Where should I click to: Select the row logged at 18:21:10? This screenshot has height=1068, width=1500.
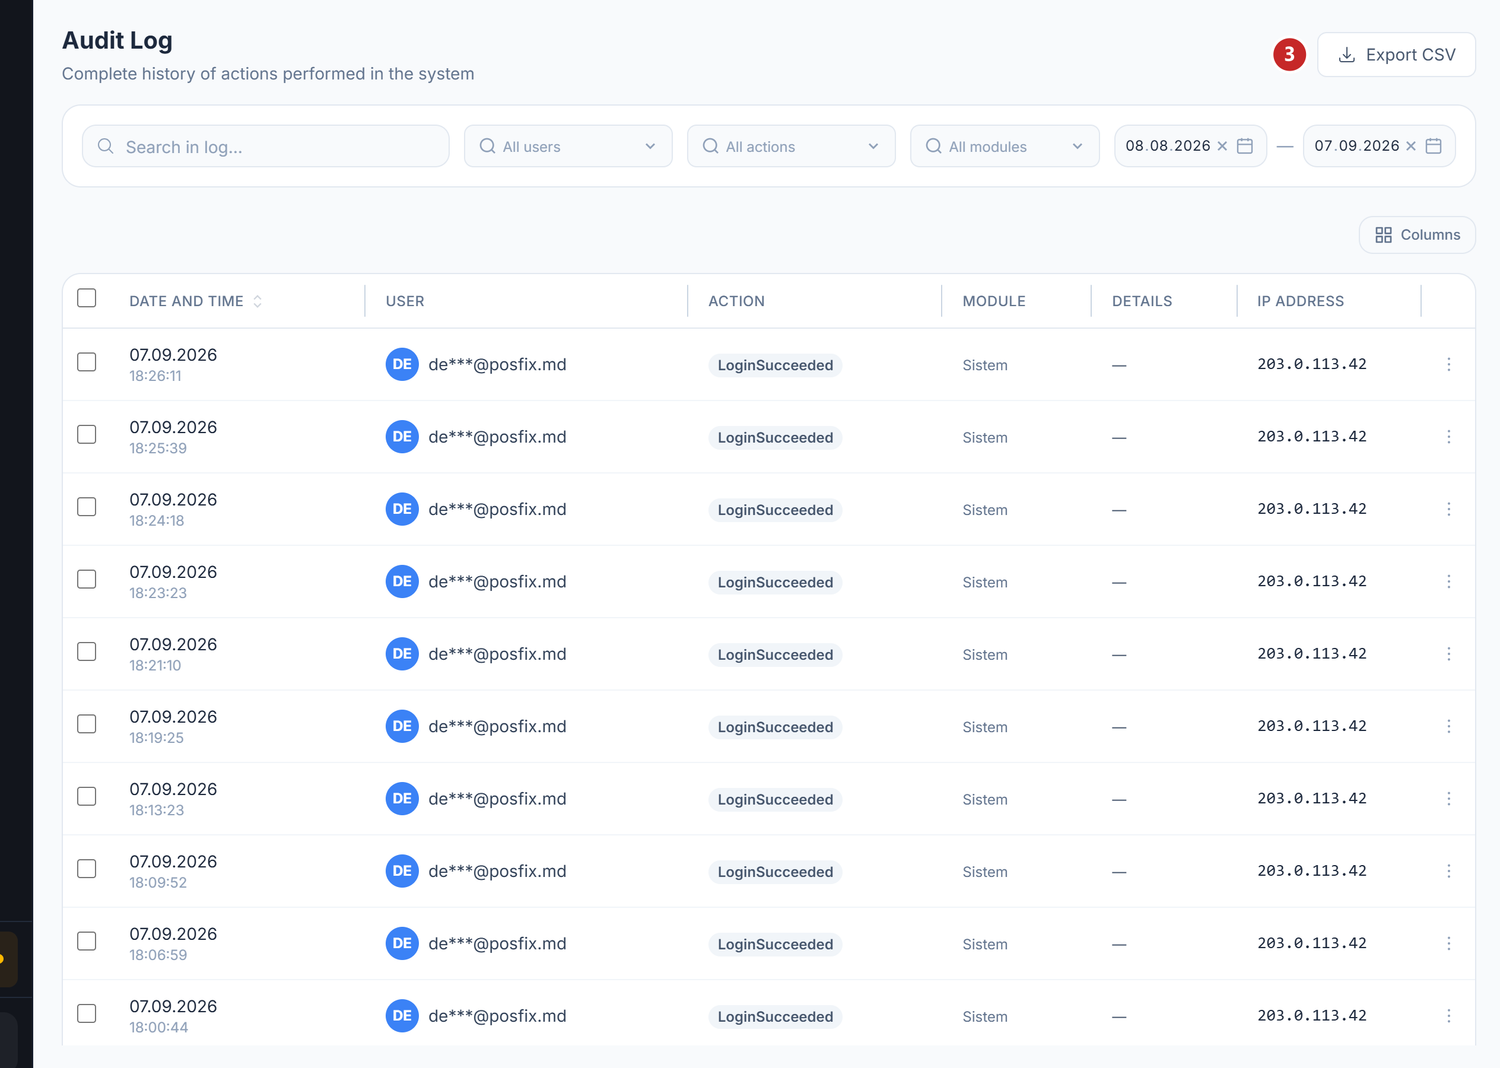(87, 651)
